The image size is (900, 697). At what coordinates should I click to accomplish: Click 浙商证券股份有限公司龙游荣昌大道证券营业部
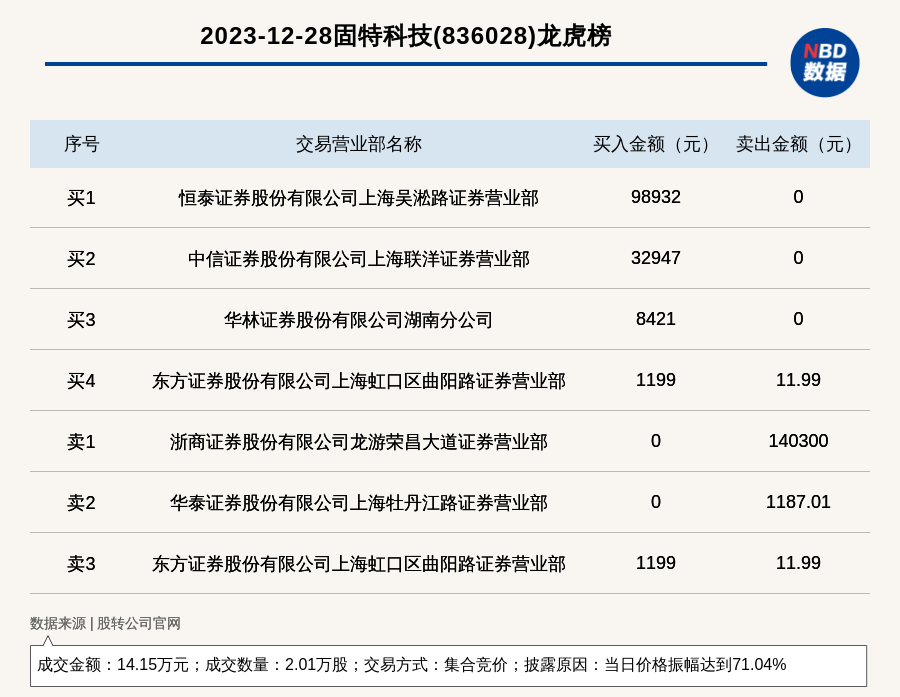coord(359,442)
